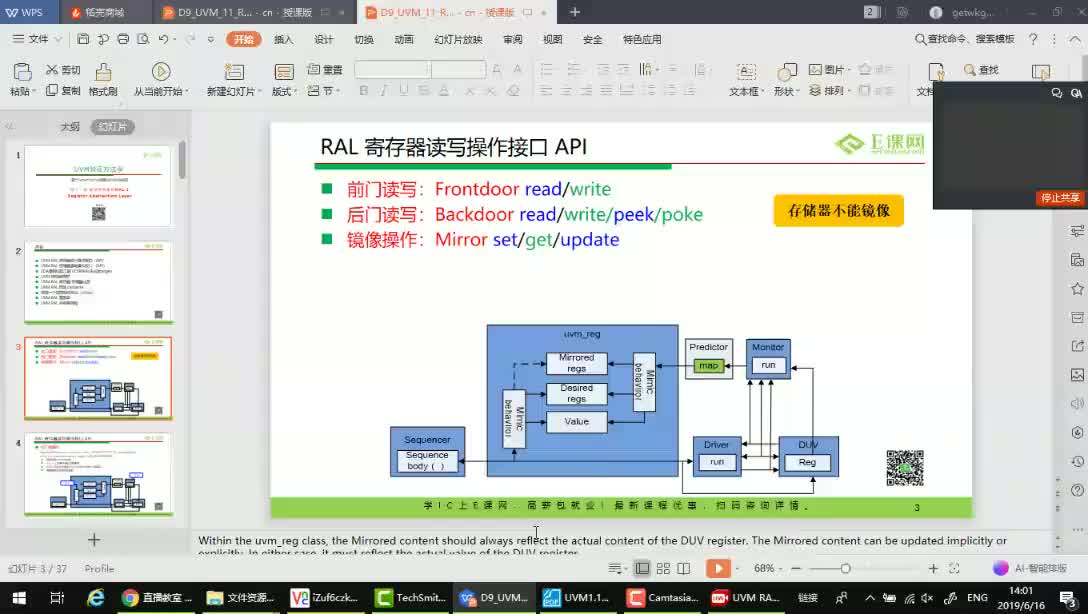This screenshot has height=614, width=1088.
Task: Open the notification center icon
Action: 1067,597
